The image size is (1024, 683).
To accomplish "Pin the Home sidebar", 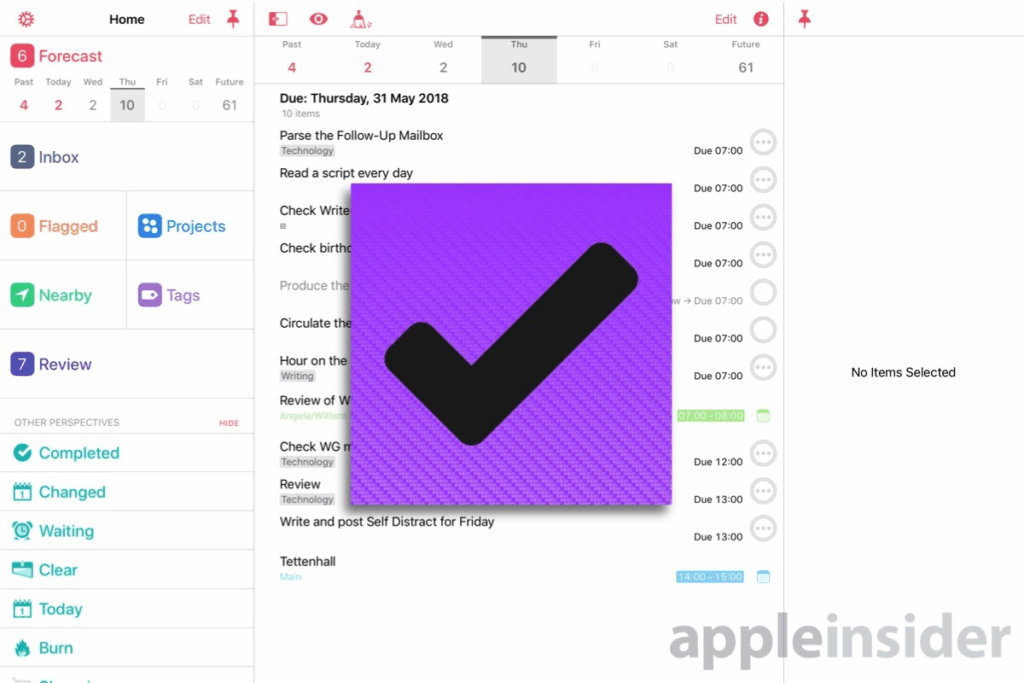I will pos(233,19).
